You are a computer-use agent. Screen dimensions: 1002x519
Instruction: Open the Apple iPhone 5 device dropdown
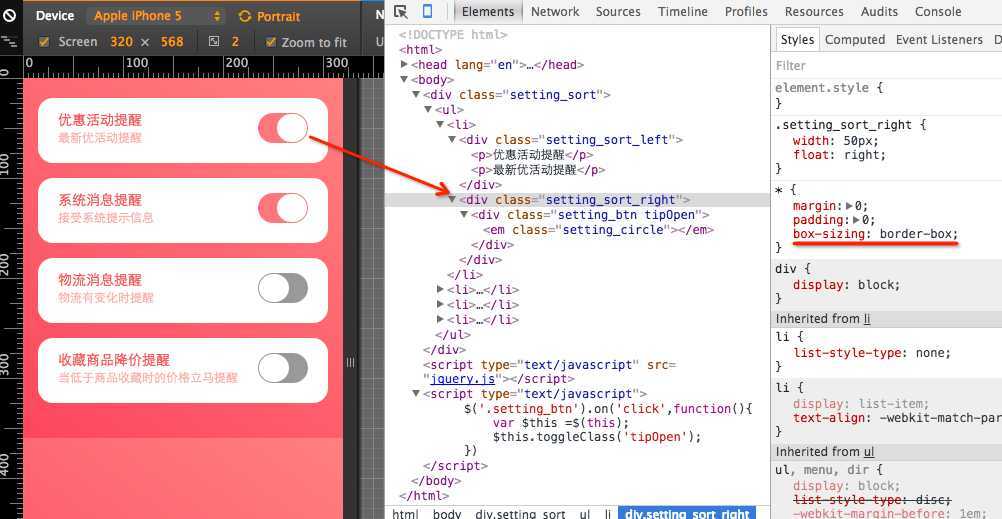click(x=158, y=16)
